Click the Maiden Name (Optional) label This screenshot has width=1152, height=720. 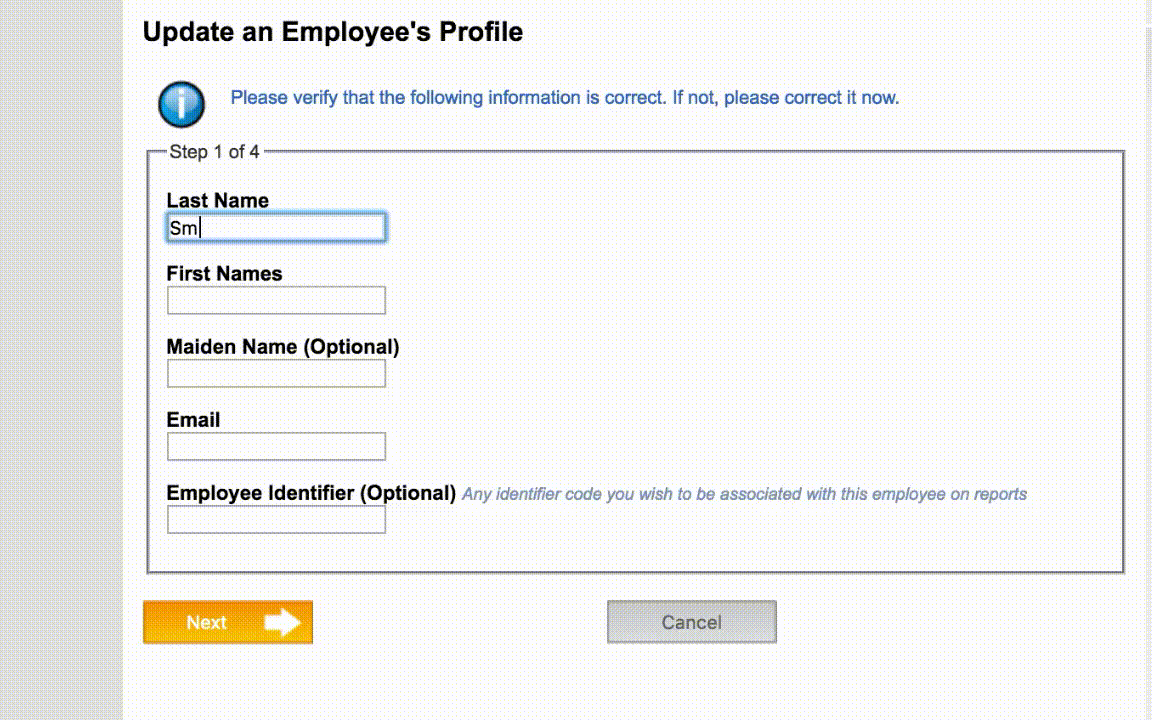point(283,346)
